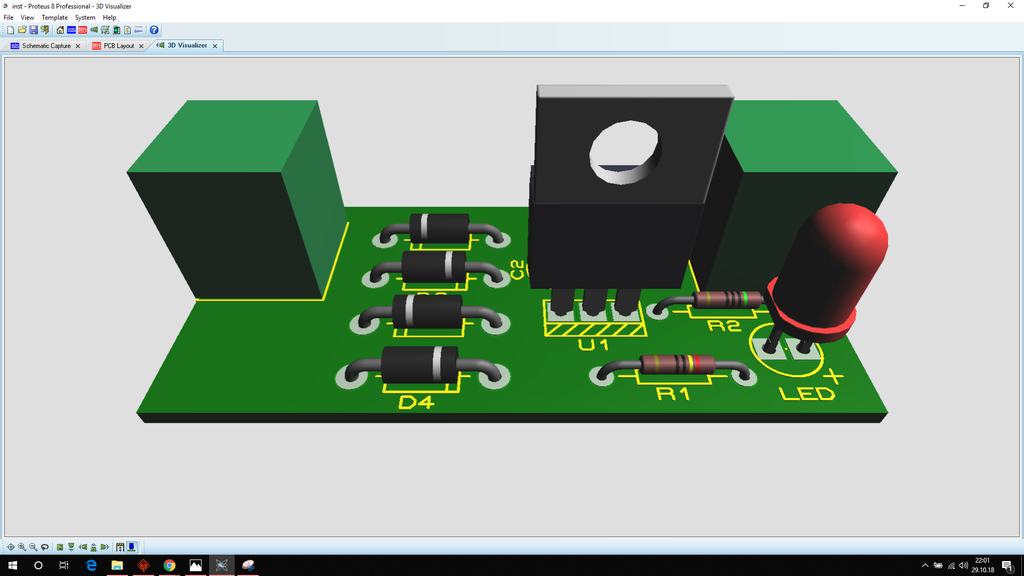Click the New Project icon
This screenshot has height=576, width=1024.
coord(10,30)
